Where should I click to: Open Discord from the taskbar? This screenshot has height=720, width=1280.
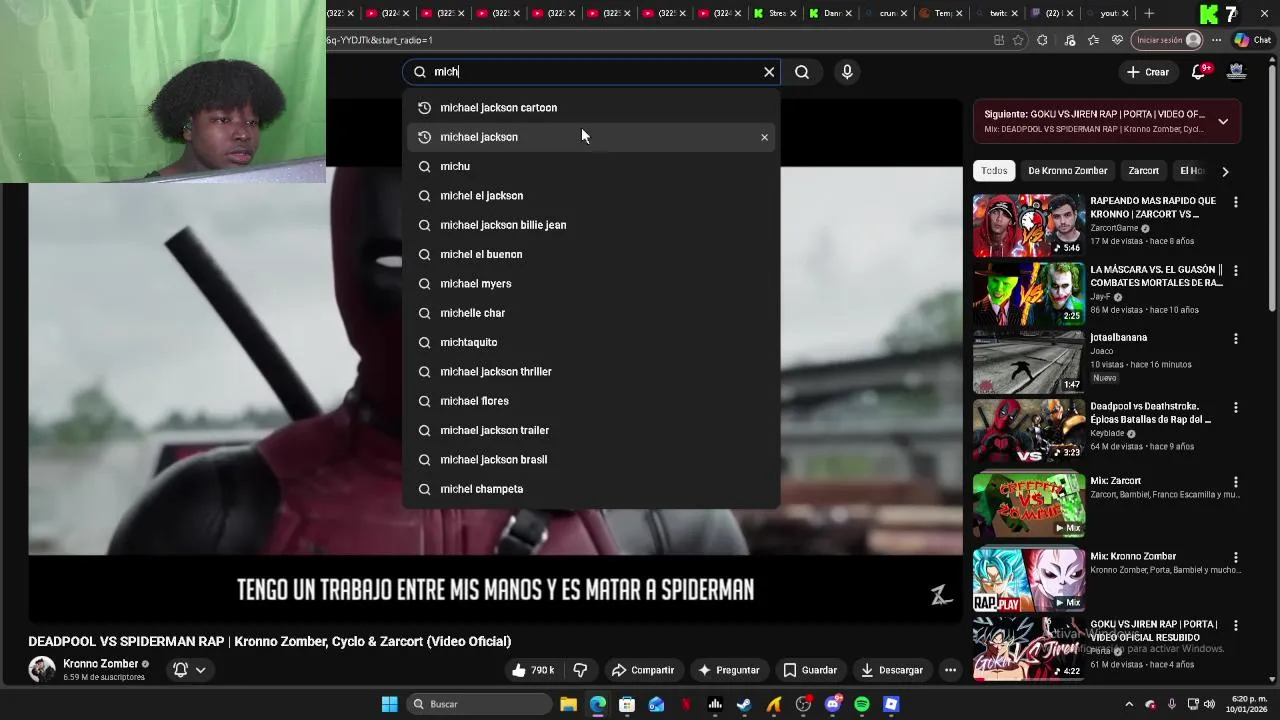[x=833, y=704]
